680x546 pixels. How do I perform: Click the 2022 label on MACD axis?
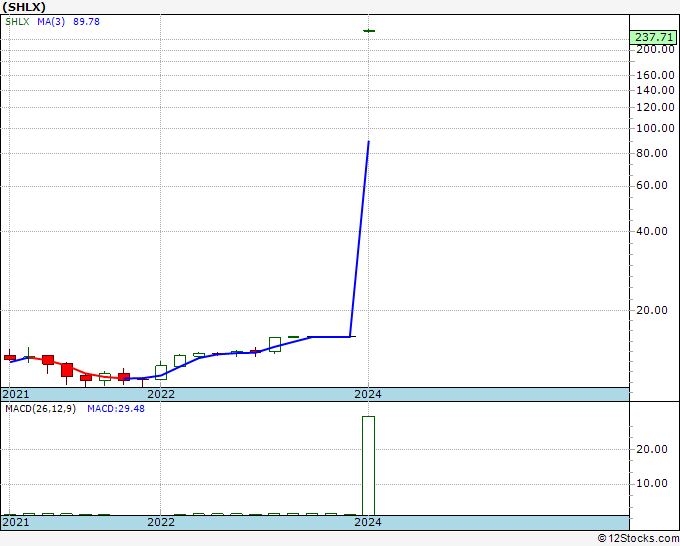point(161,522)
